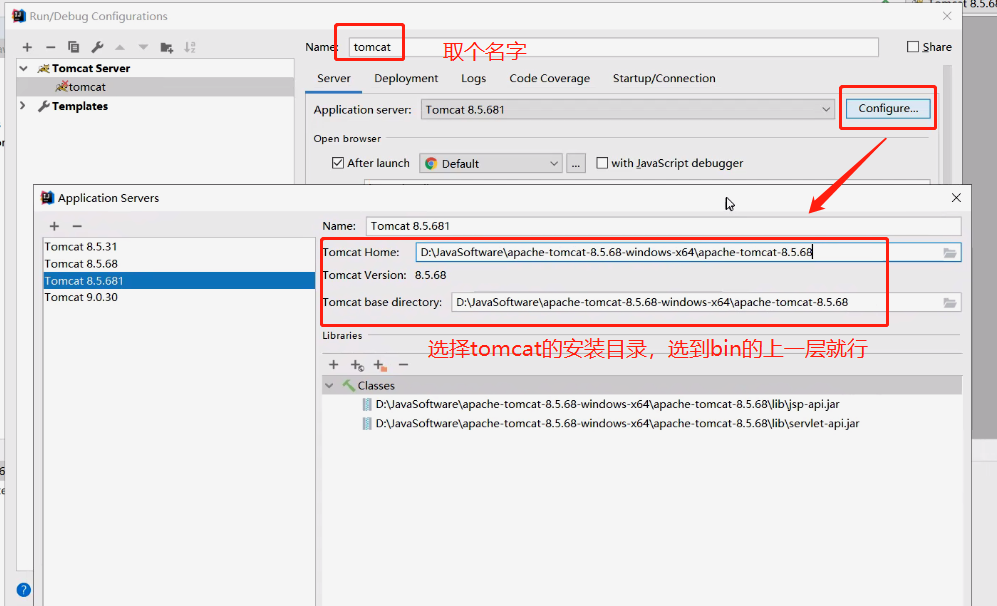
Task: Open Application server dropdown
Action: pyautogui.click(x=627, y=109)
